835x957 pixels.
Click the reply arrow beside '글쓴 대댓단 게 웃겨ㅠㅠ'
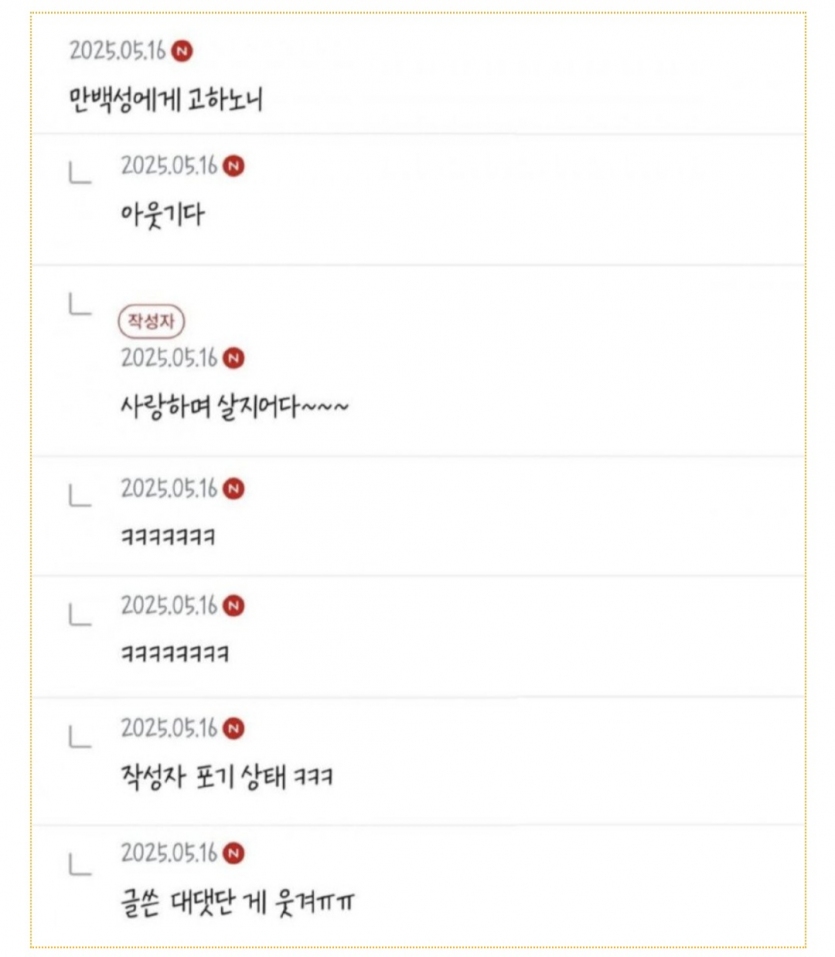pos(80,864)
